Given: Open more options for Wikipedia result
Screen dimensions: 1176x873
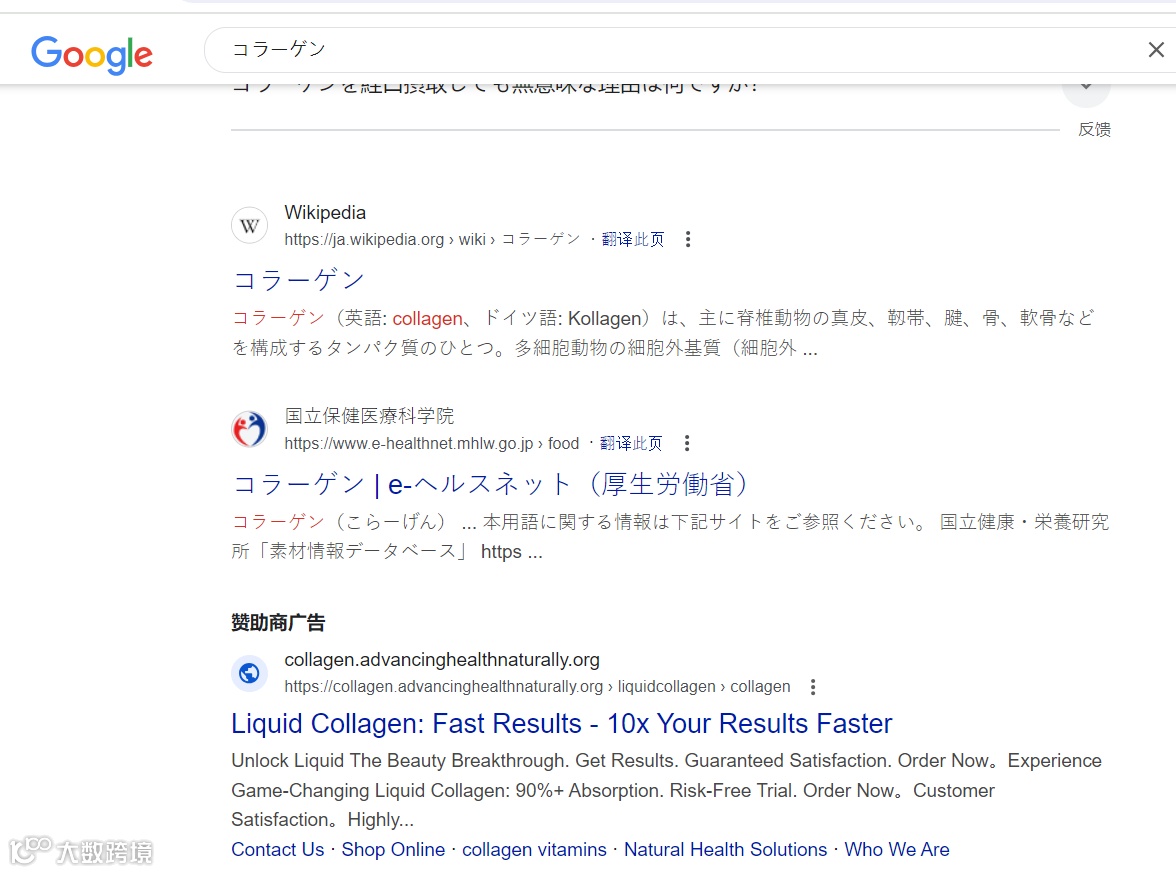Looking at the screenshot, I should pos(688,239).
